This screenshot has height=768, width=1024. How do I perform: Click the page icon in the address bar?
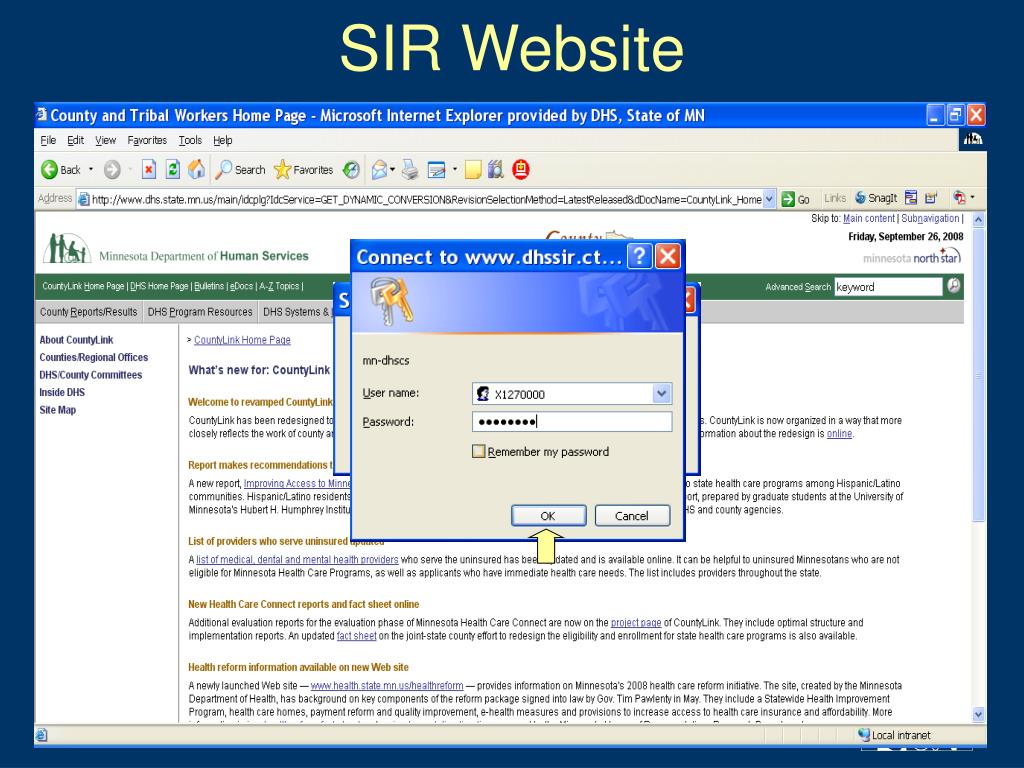coord(84,199)
